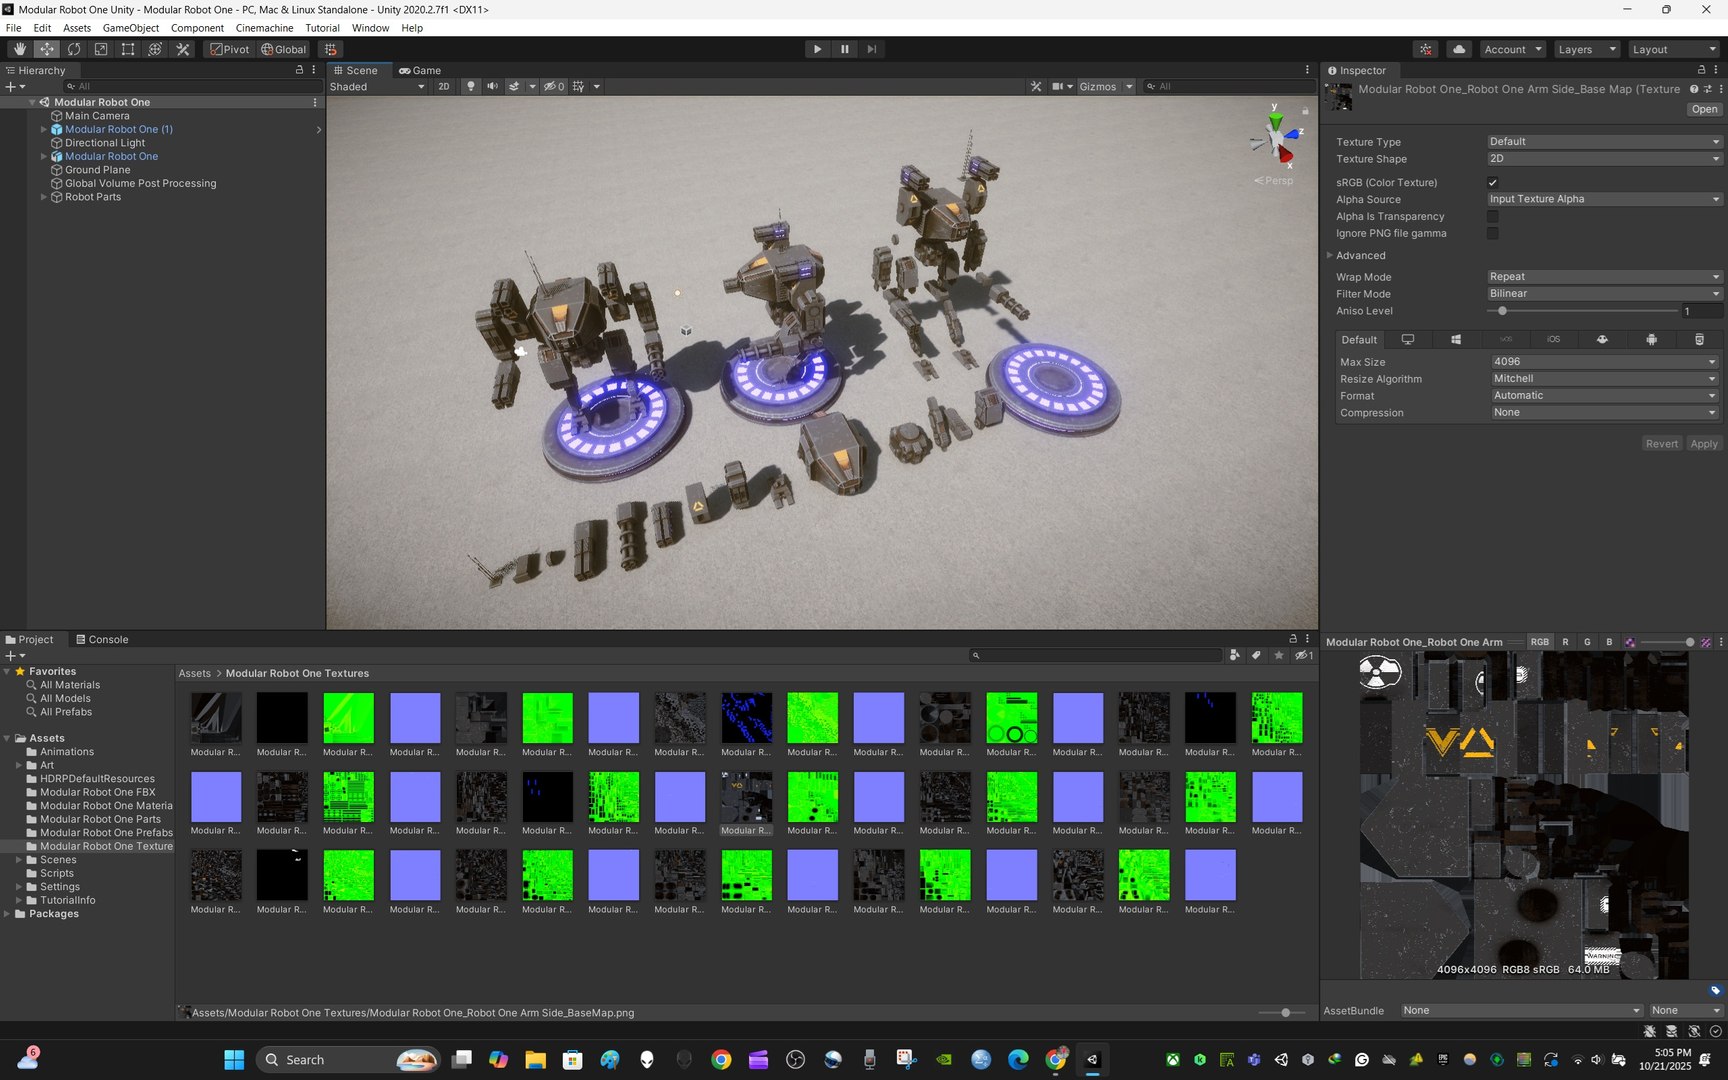The height and width of the screenshot is (1080, 1728).
Task: Open the GameObject menu
Action: click(131, 28)
